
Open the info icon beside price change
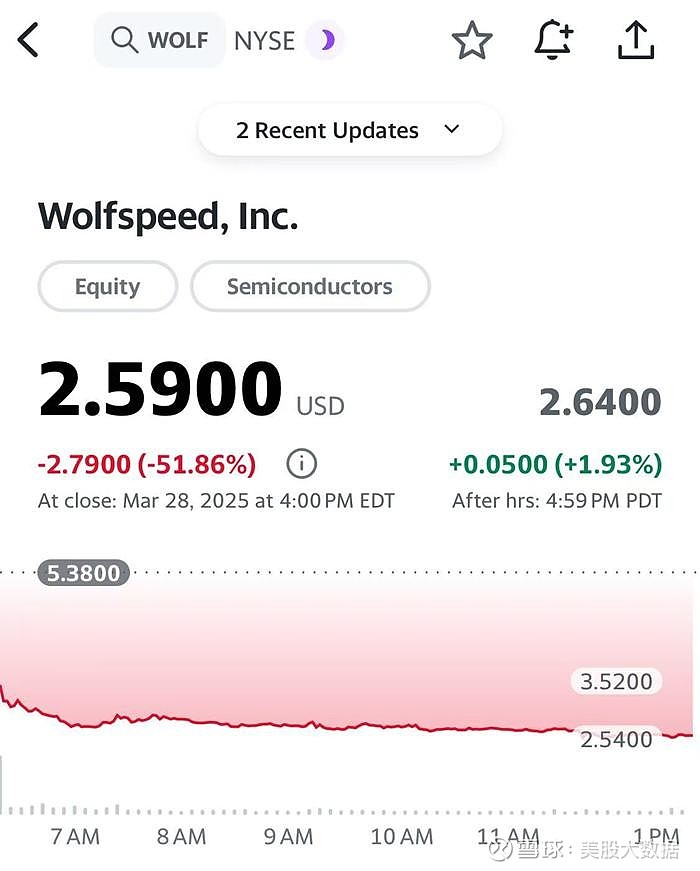(x=301, y=464)
